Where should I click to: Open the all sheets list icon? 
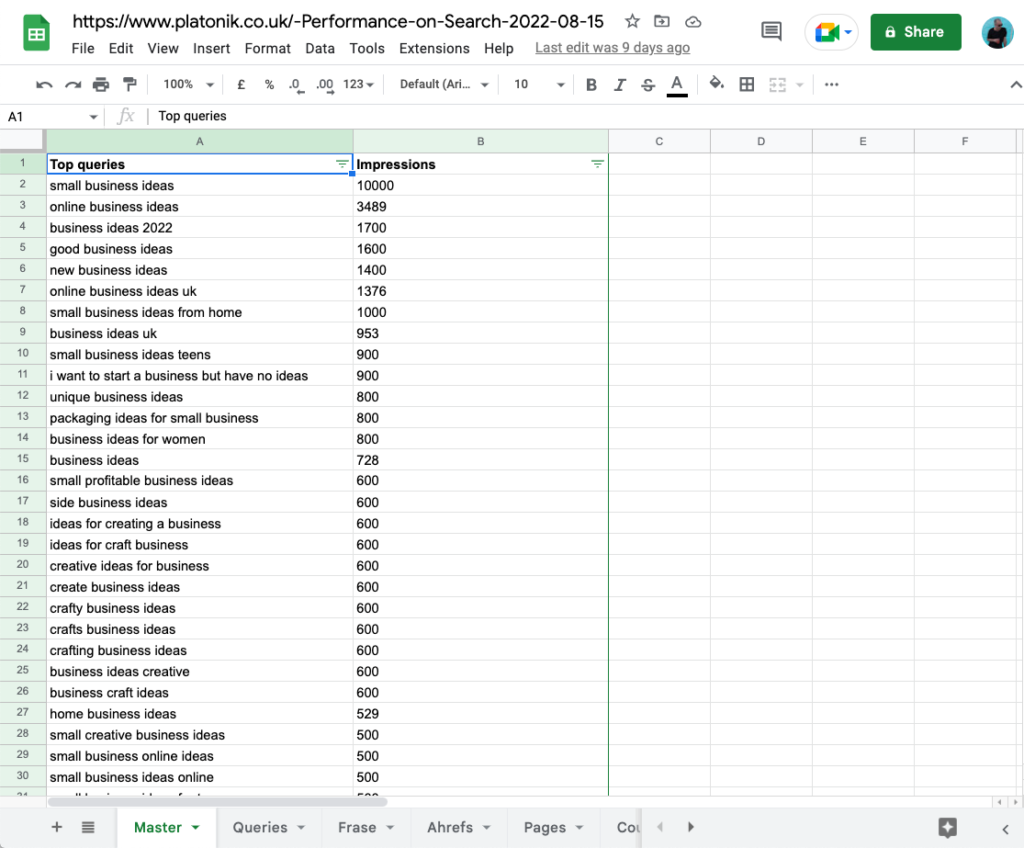(x=88, y=827)
